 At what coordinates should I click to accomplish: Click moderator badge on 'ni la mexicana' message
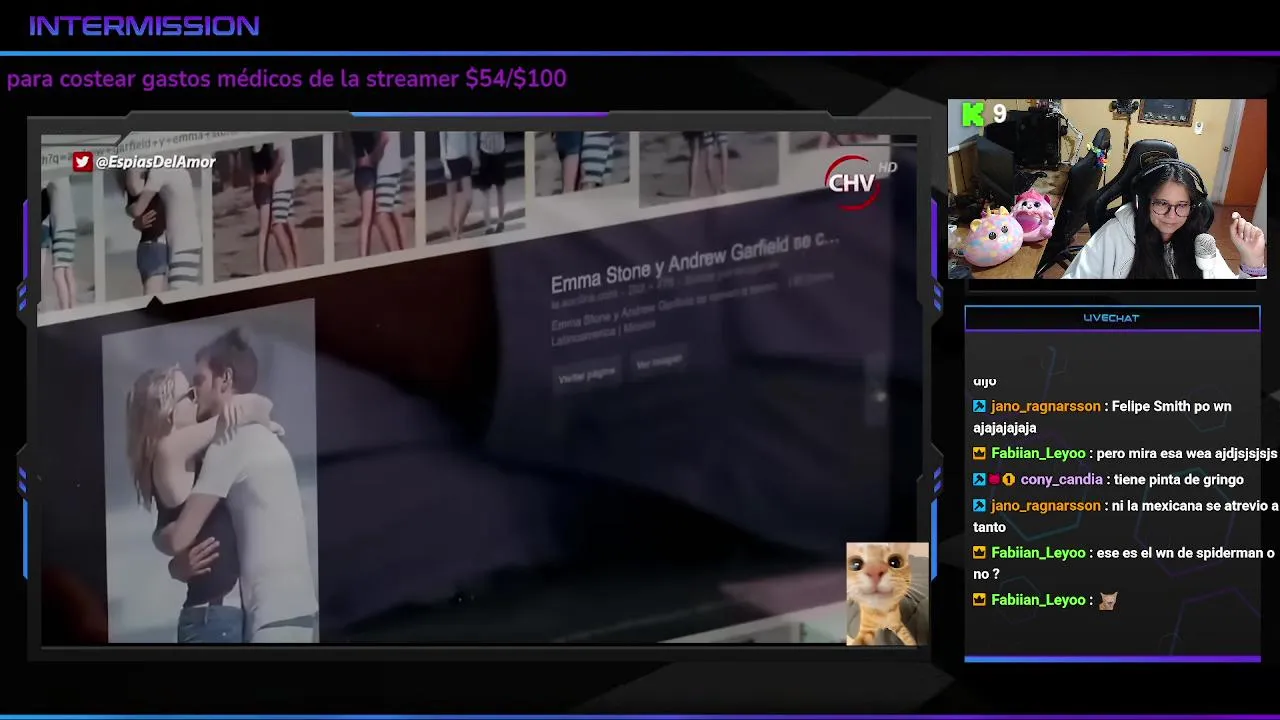click(979, 505)
